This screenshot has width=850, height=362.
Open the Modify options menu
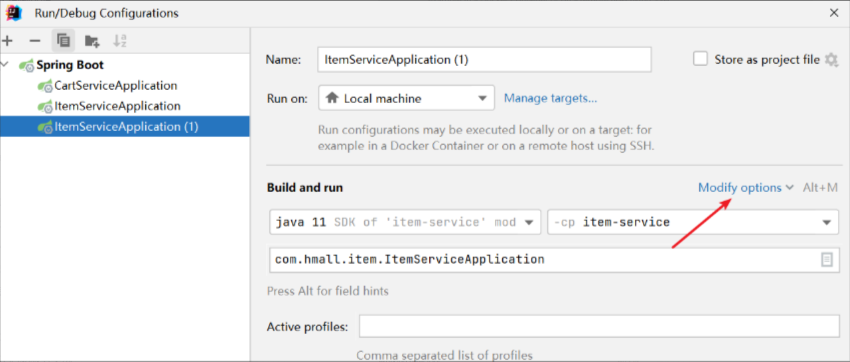click(745, 188)
